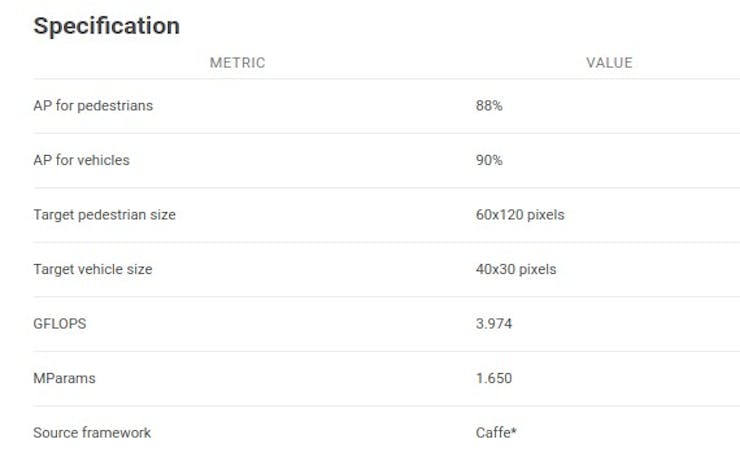Click the VALUE column header
740x452 pixels.
click(x=609, y=63)
